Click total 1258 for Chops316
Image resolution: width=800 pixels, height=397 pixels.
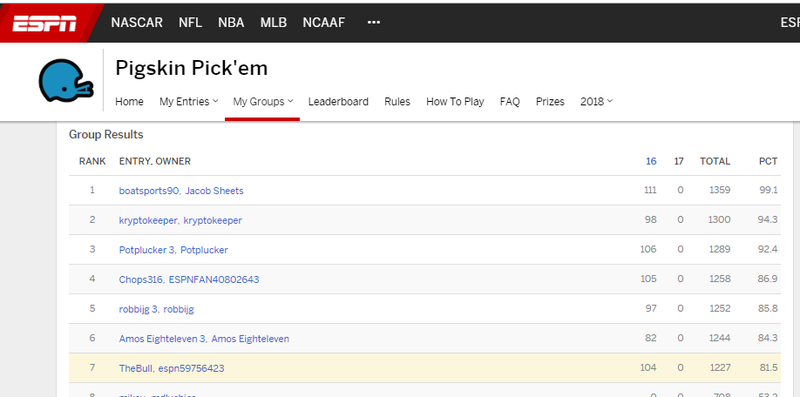click(719, 279)
